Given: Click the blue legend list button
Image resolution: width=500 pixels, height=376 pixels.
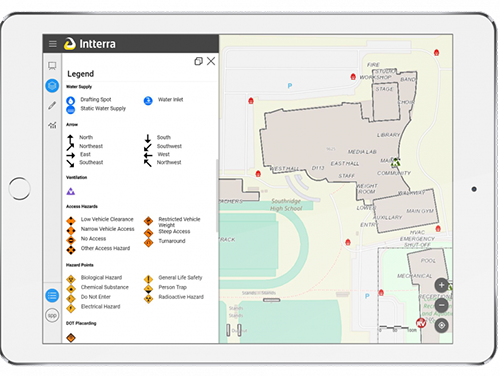Looking at the screenshot, I should (x=52, y=295).
